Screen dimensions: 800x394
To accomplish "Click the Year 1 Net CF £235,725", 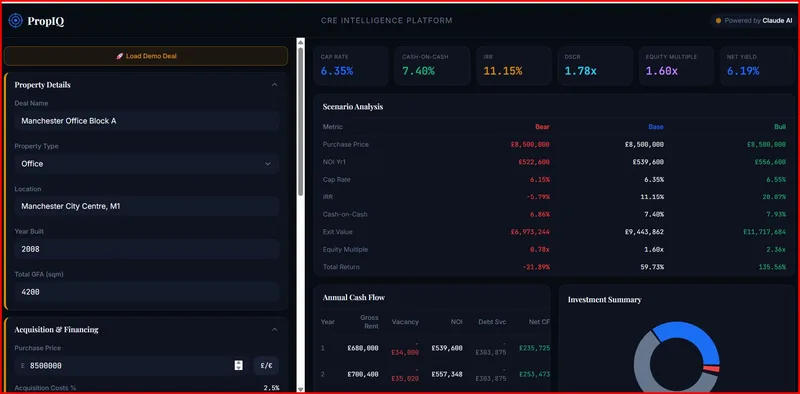I will coord(535,348).
